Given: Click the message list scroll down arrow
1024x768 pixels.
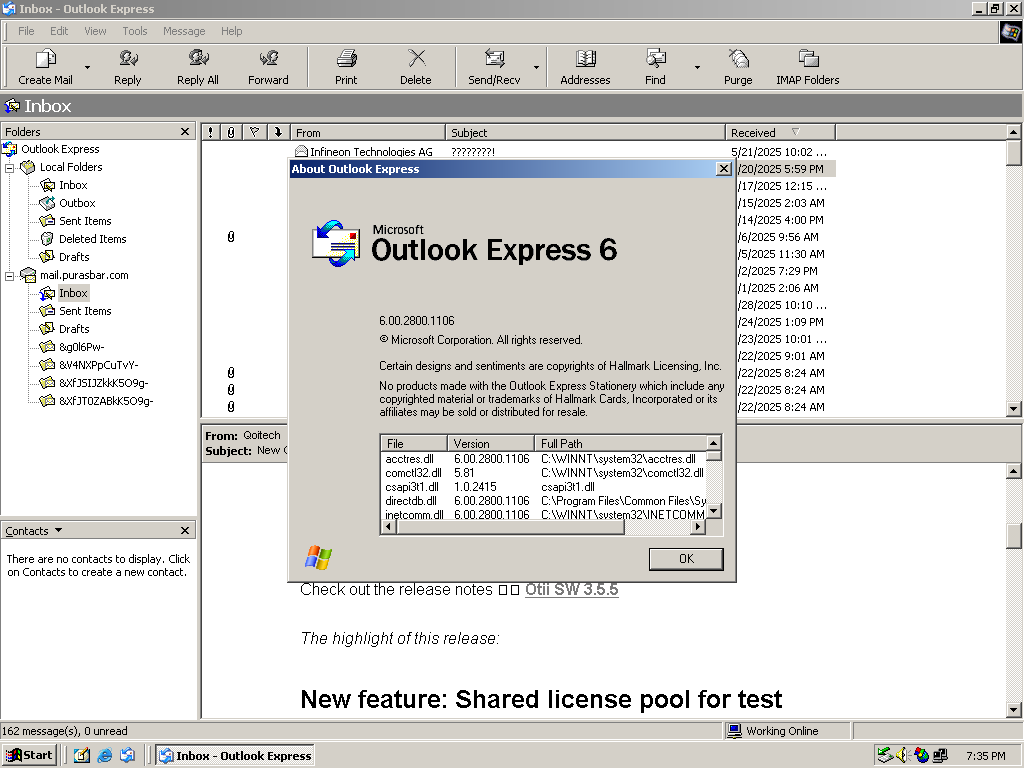Looking at the screenshot, I should 1014,409.
